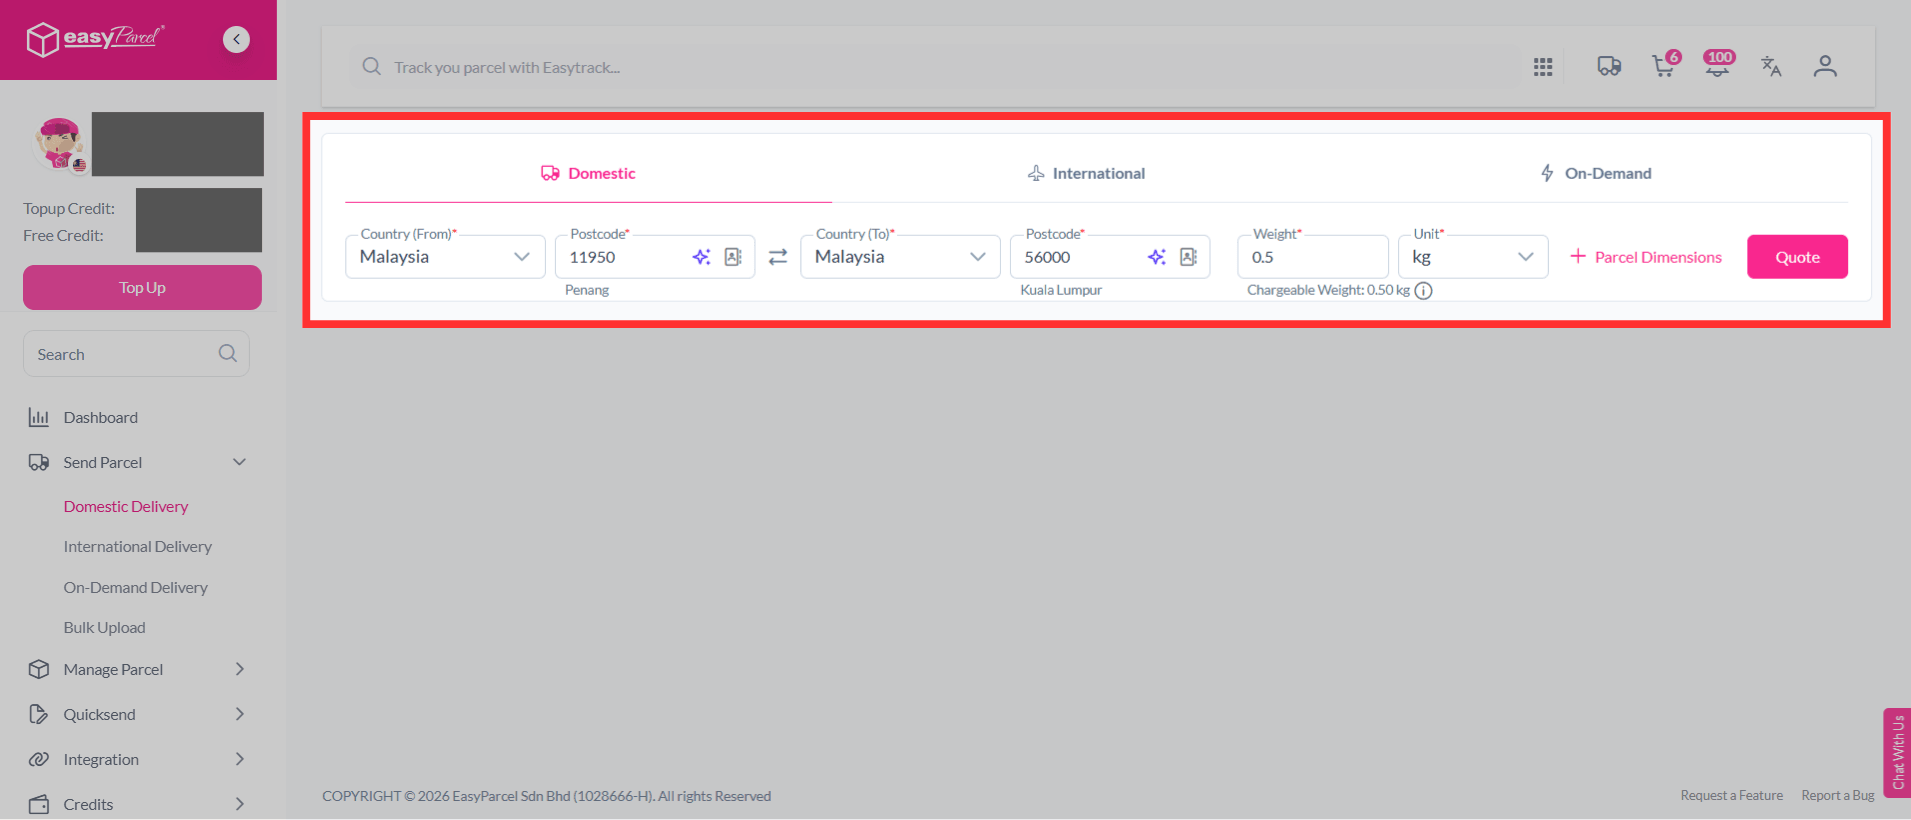Click the Top Up button

coord(142,287)
